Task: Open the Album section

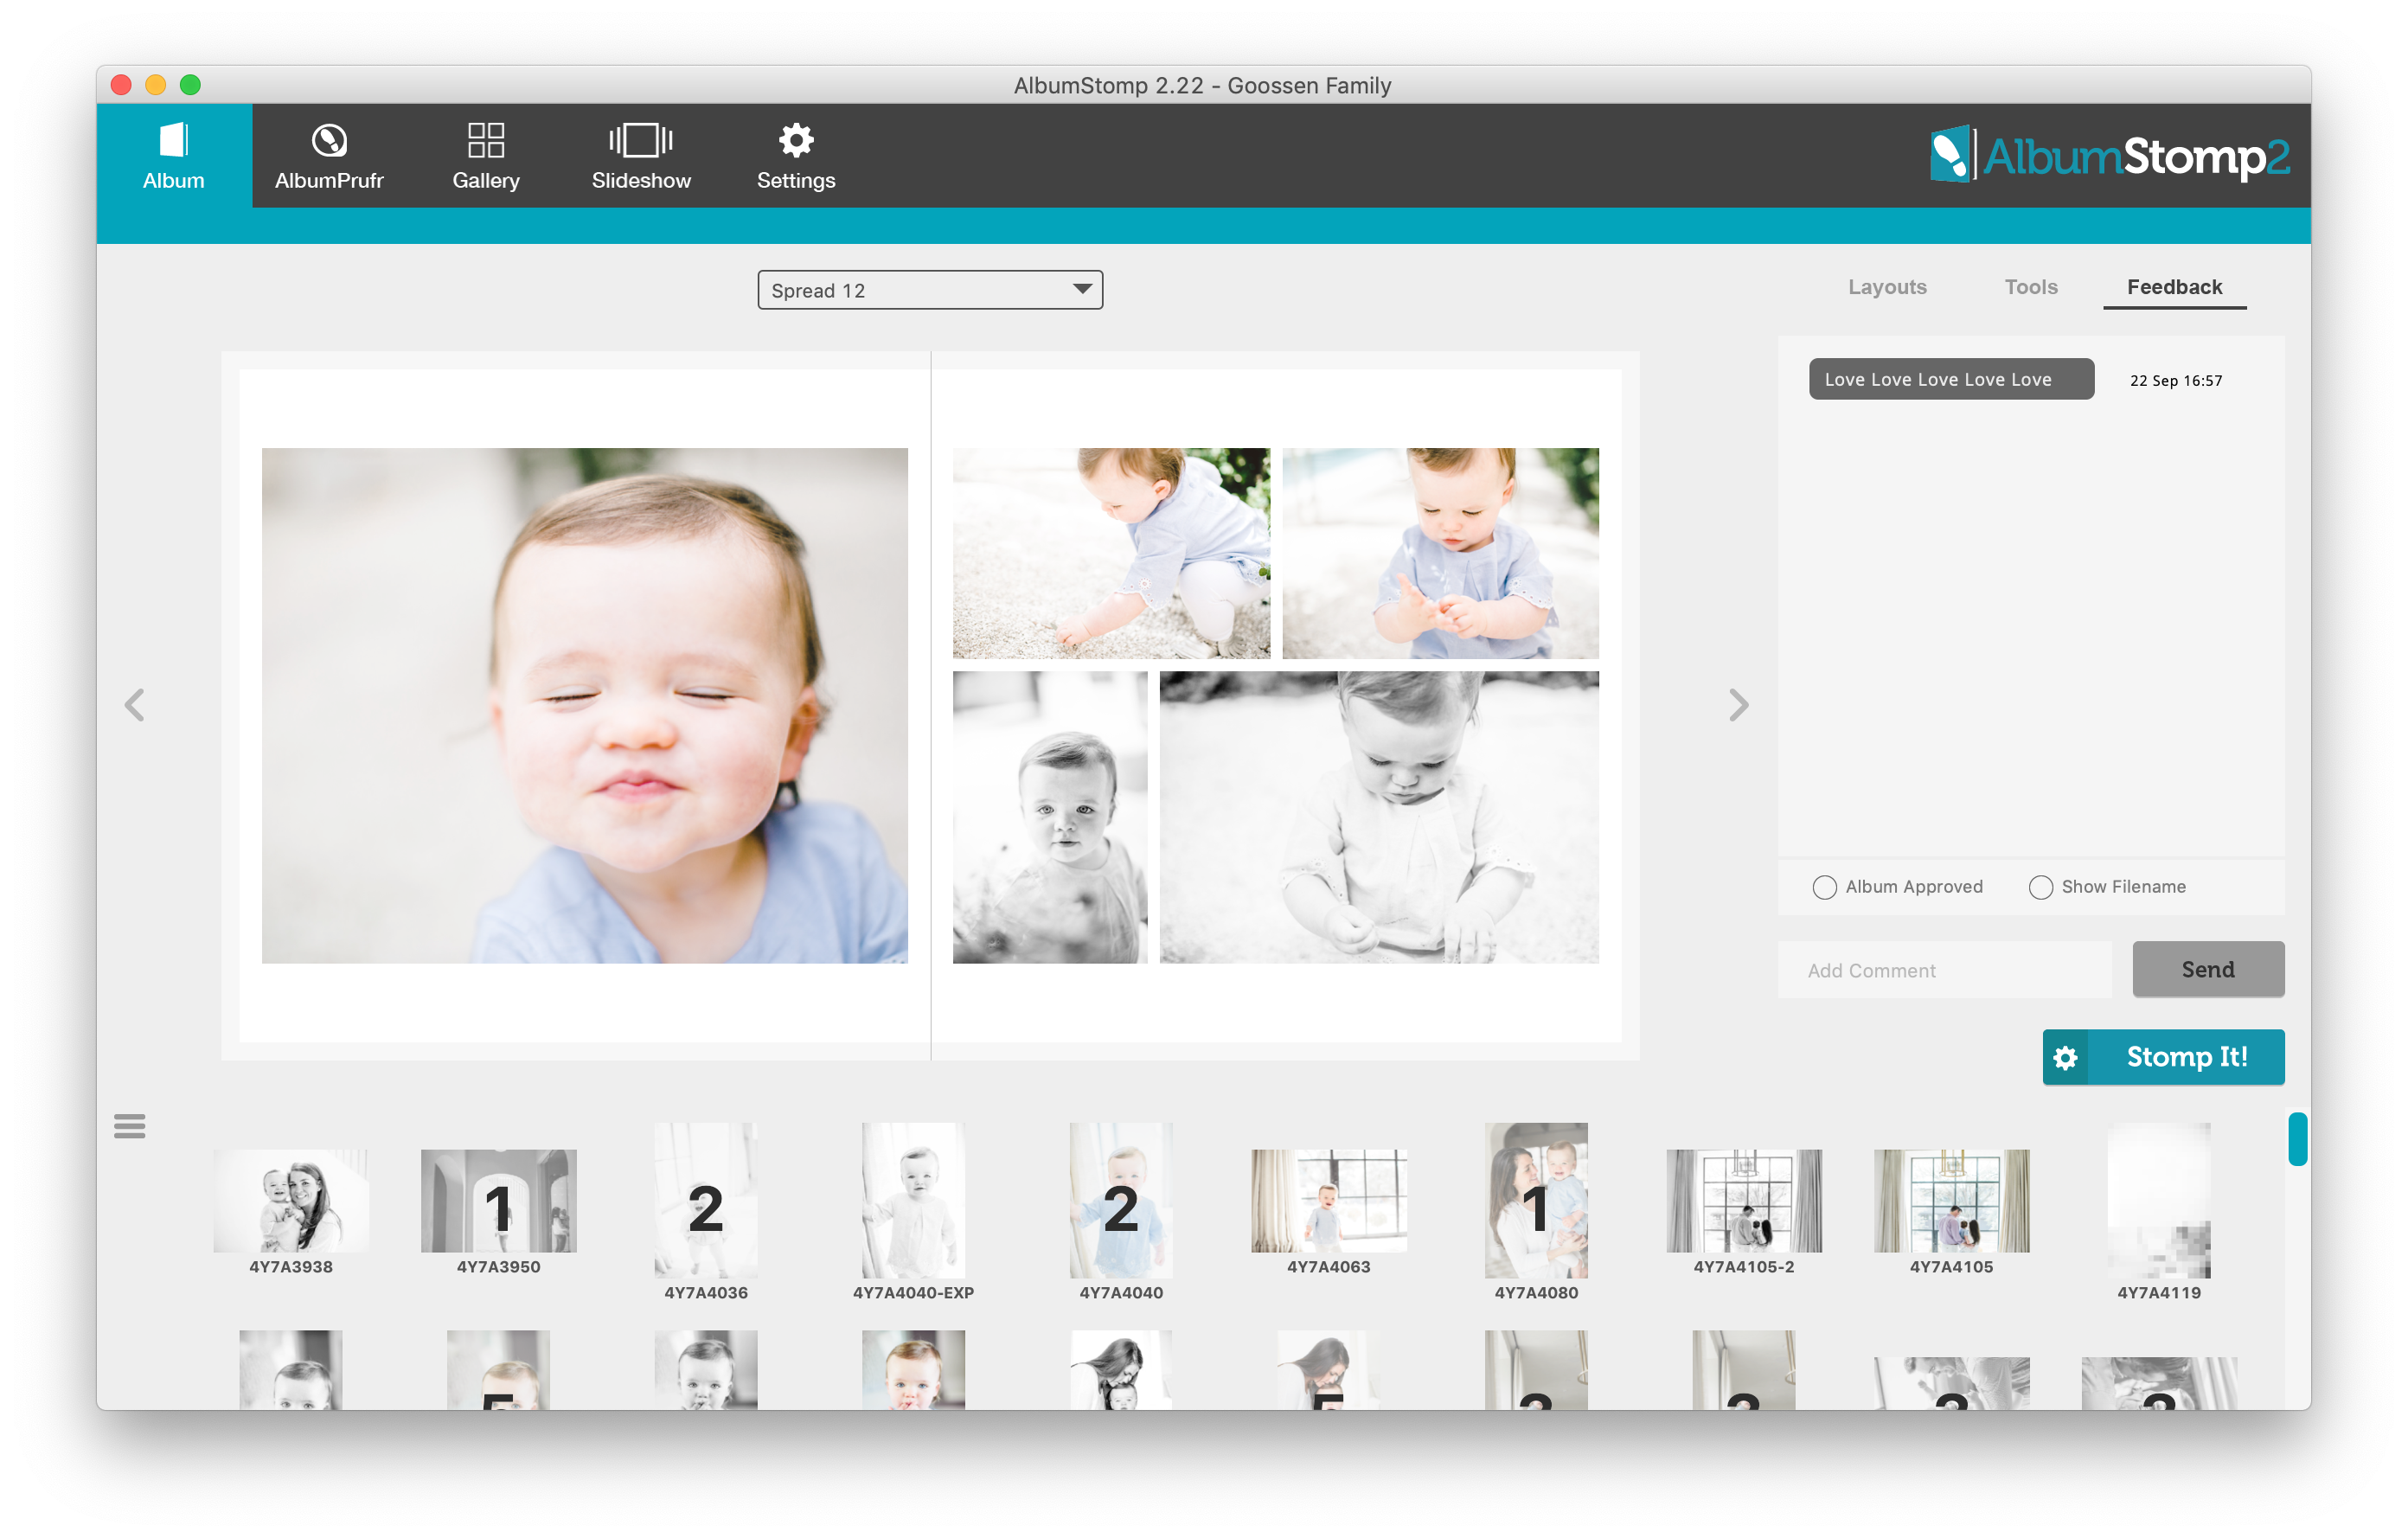Action: [x=173, y=155]
